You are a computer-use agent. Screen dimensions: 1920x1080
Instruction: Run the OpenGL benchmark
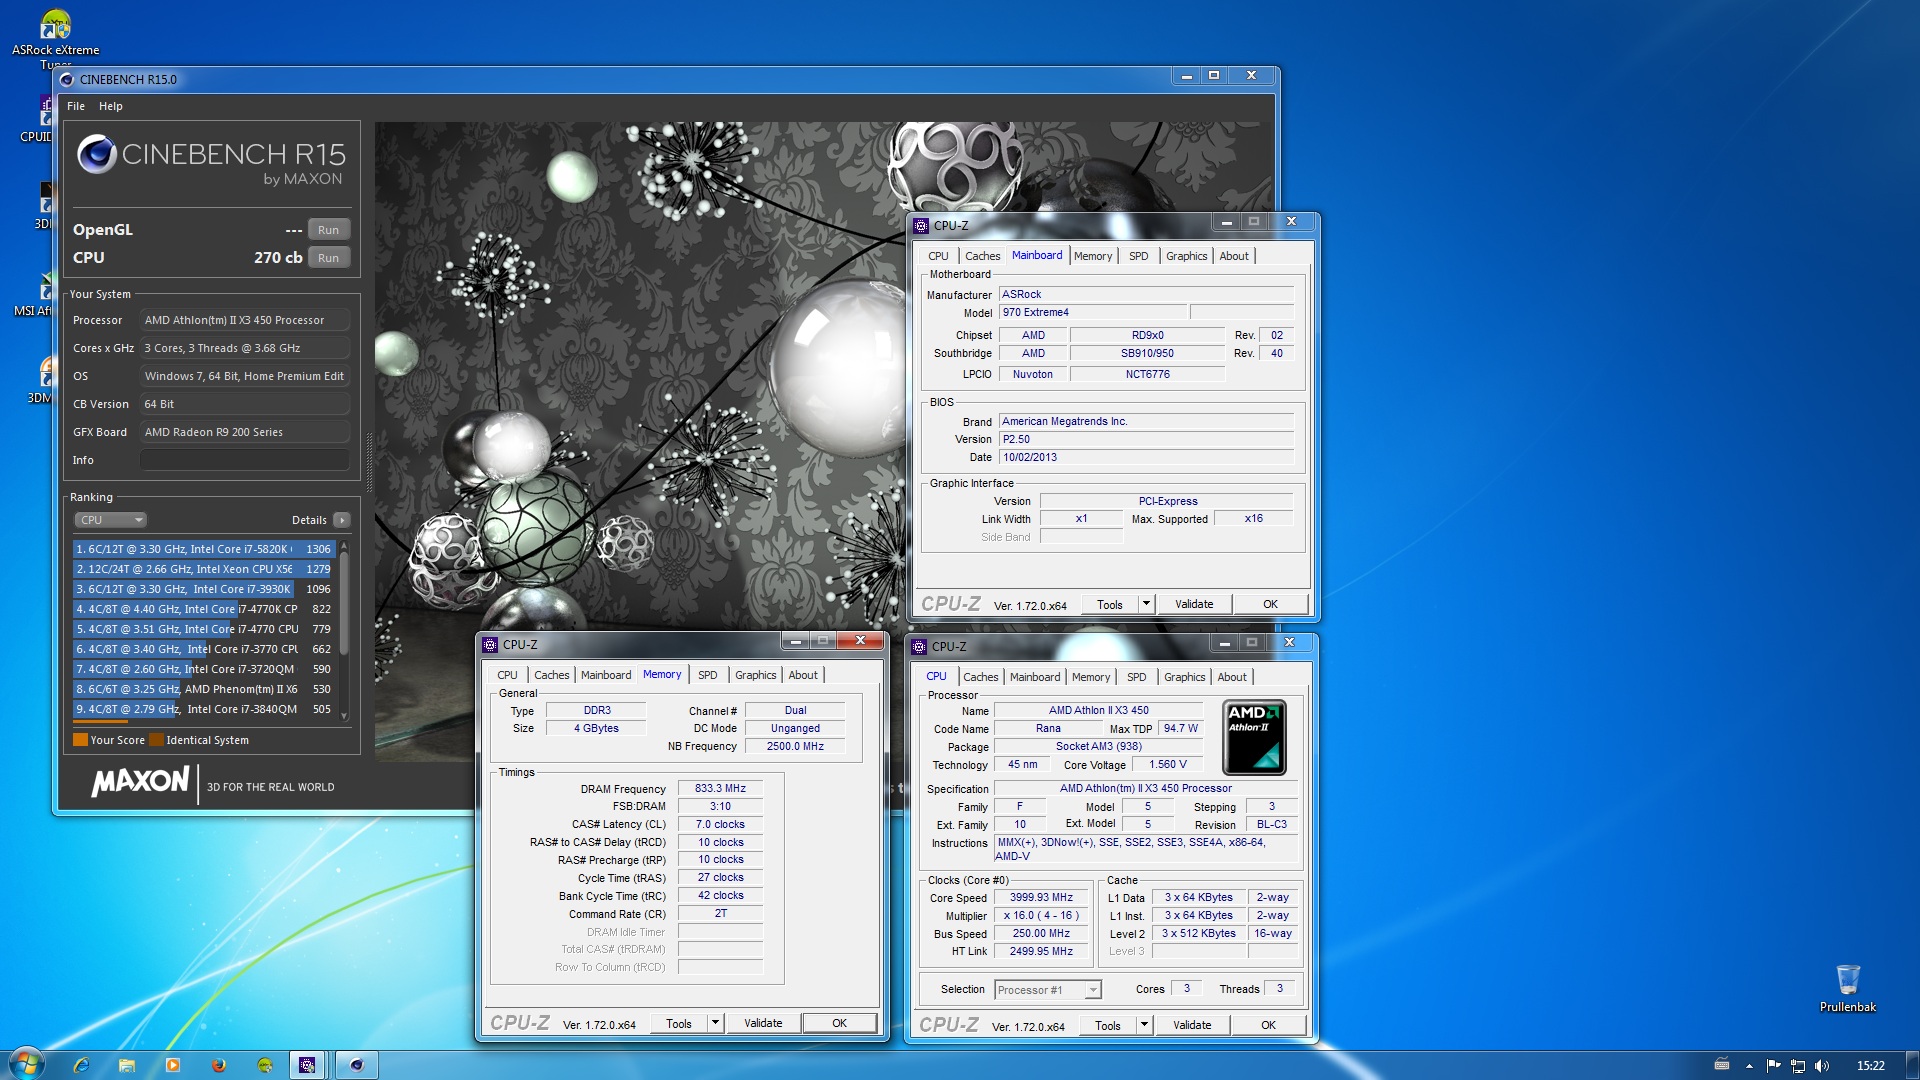pos(329,230)
